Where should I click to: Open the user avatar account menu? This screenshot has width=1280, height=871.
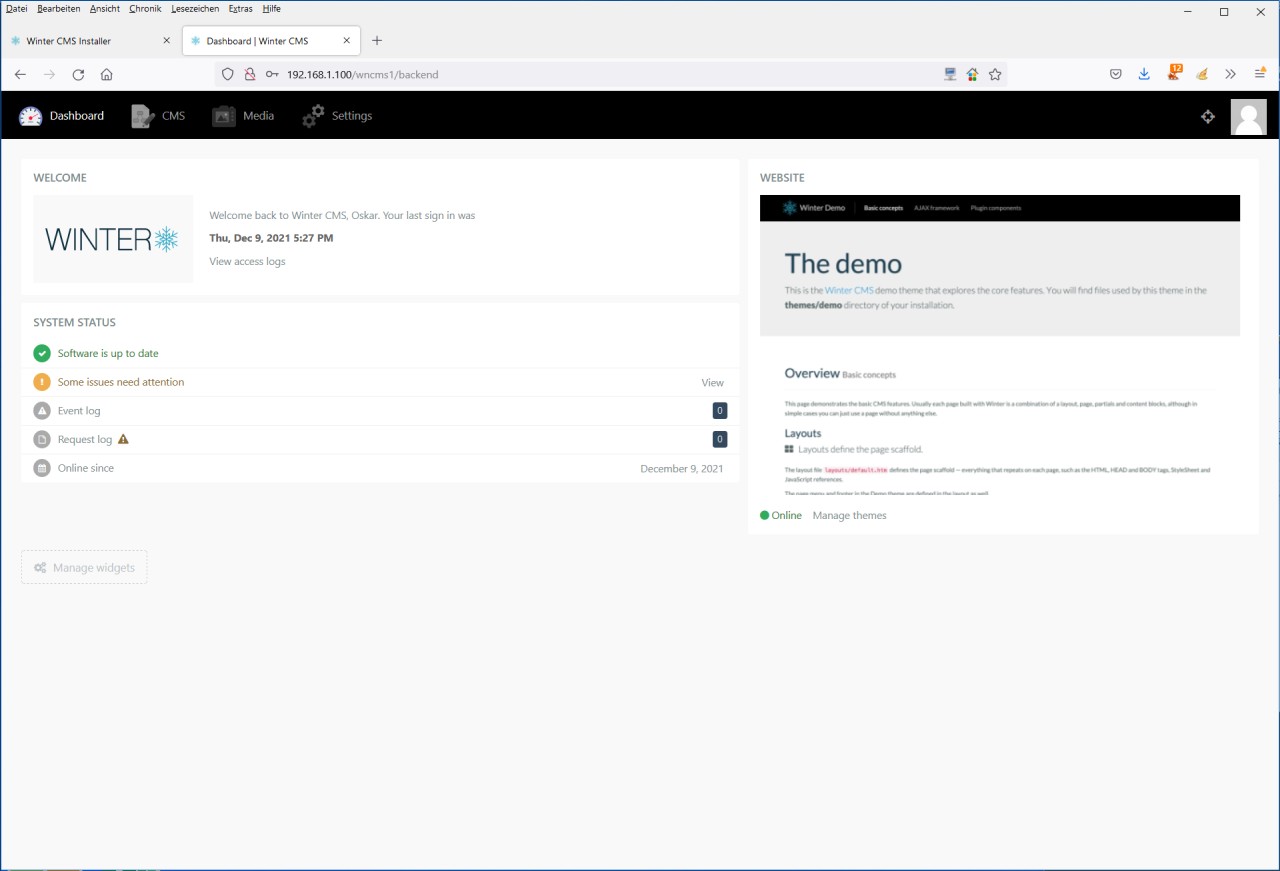click(1248, 117)
